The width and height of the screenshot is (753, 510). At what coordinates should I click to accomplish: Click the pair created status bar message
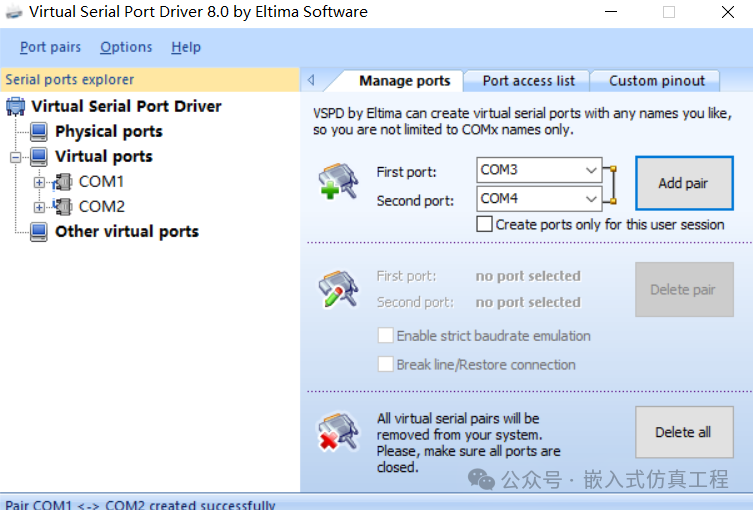click(x=140, y=504)
